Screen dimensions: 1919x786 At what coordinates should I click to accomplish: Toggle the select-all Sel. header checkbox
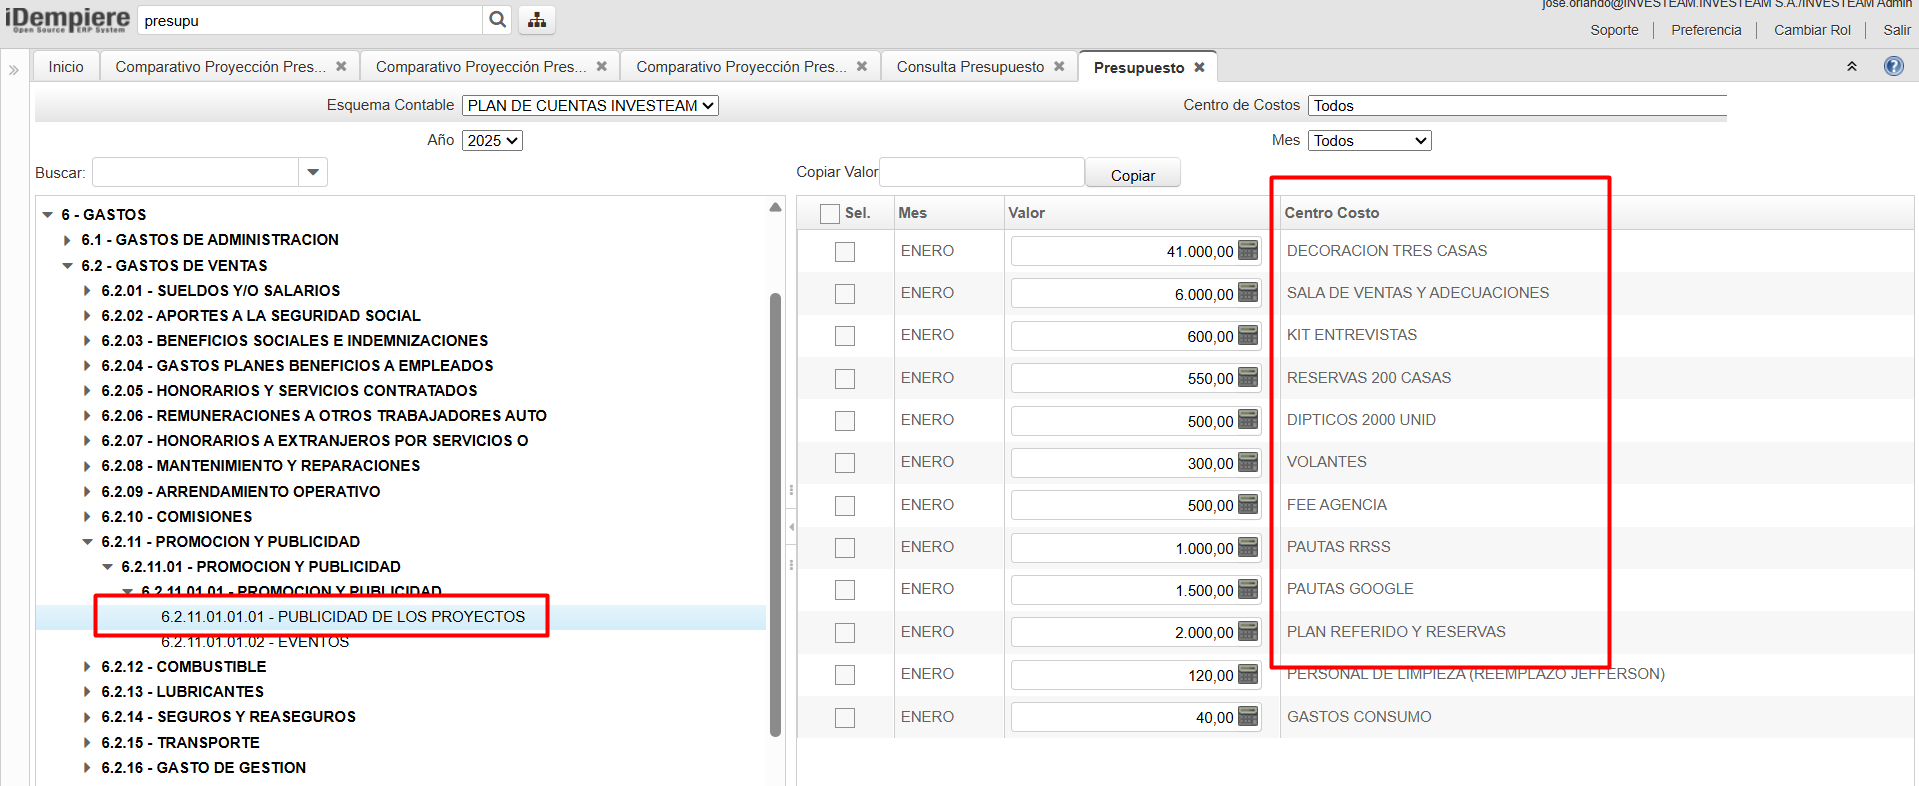(x=829, y=213)
